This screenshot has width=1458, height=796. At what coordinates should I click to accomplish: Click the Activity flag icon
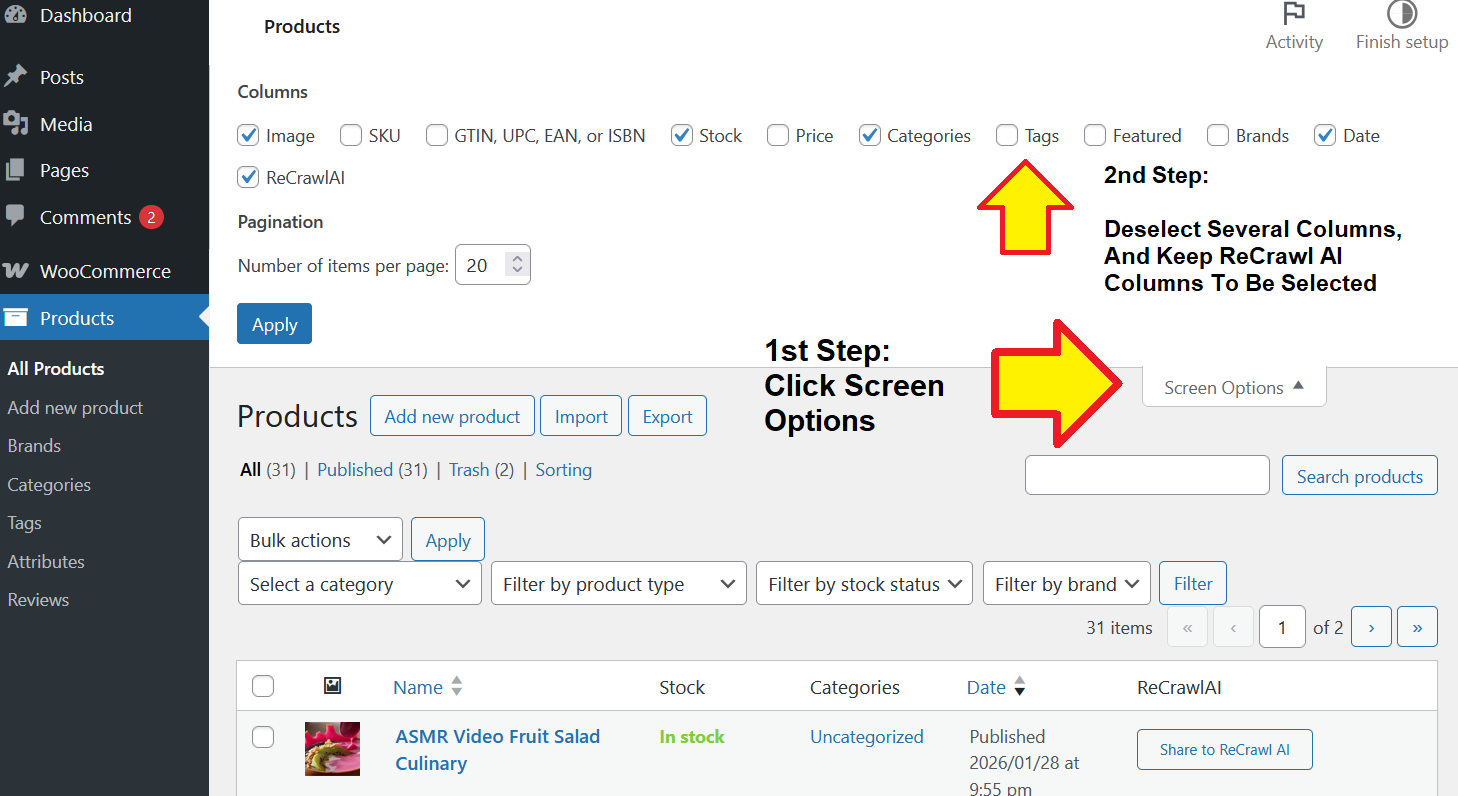coord(1294,14)
